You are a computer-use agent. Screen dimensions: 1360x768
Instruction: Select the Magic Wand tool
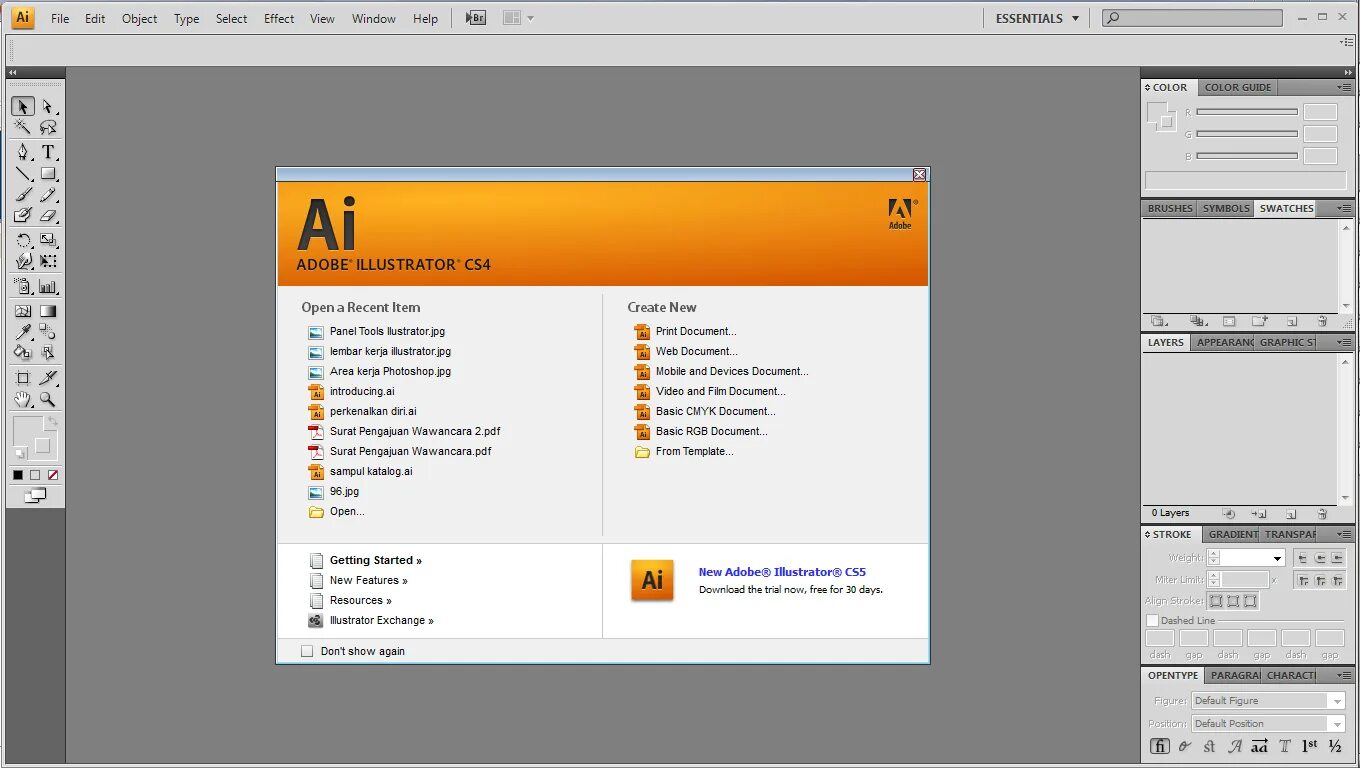[23, 127]
